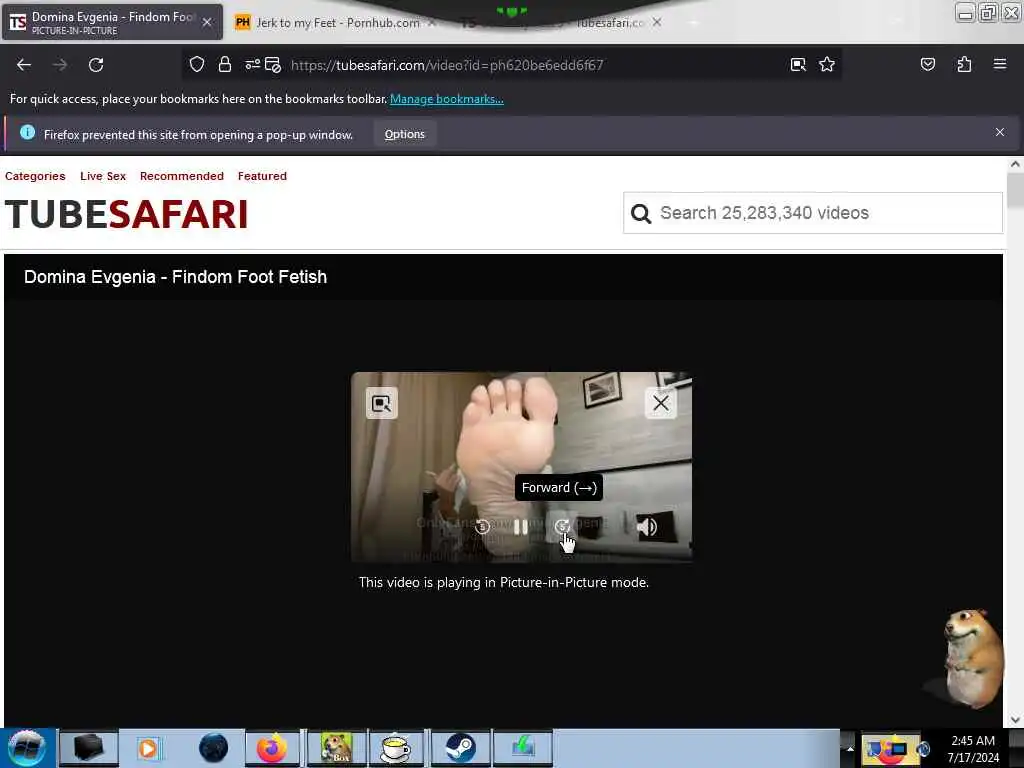Open the green arrow taskbar icon
This screenshot has height=768, width=1024.
pyautogui.click(x=523, y=748)
